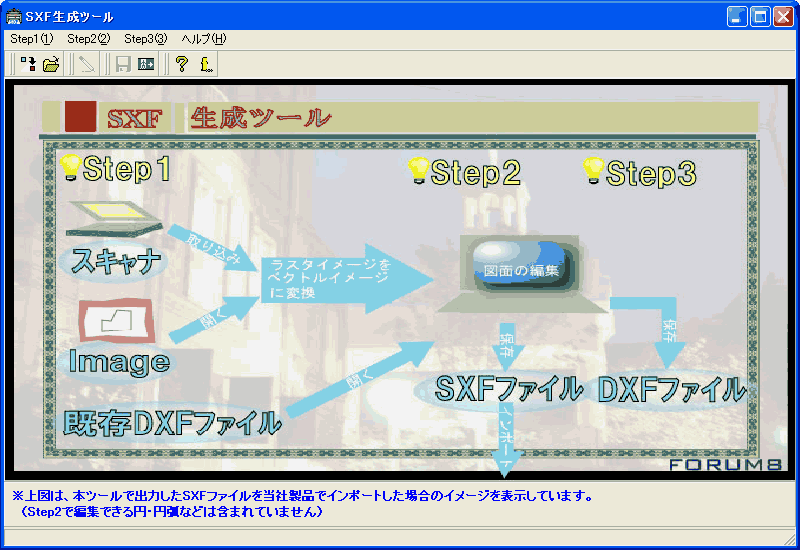
Task: Click the Step2 light bulb icon
Action: click(x=418, y=170)
